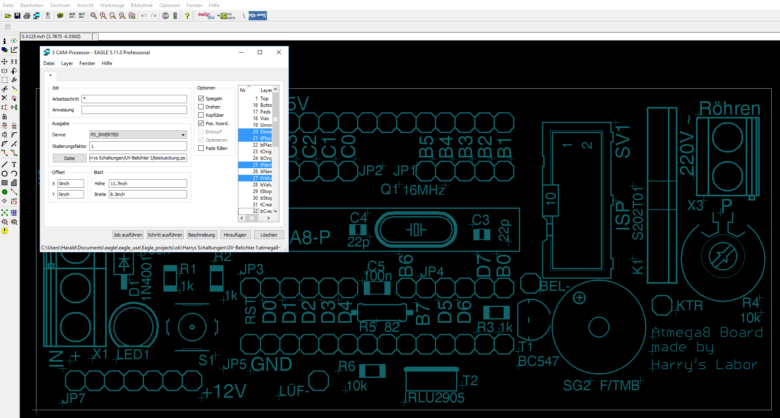Screen dimensions: 780x418
Task: Click the Löschen button
Action: tap(269, 234)
